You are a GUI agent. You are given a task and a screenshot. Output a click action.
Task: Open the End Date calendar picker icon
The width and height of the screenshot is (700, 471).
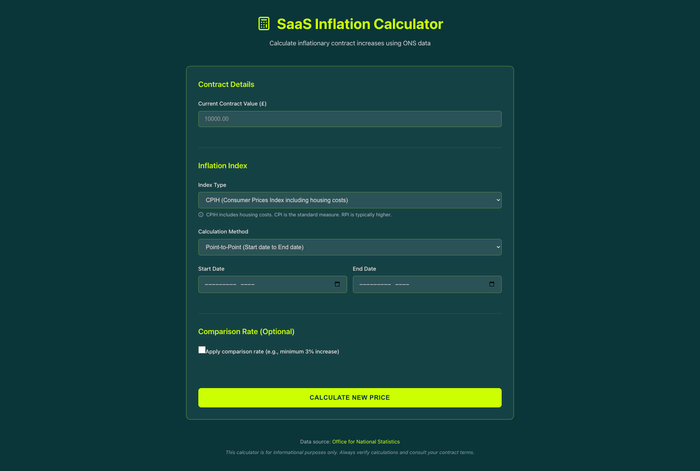(x=492, y=284)
